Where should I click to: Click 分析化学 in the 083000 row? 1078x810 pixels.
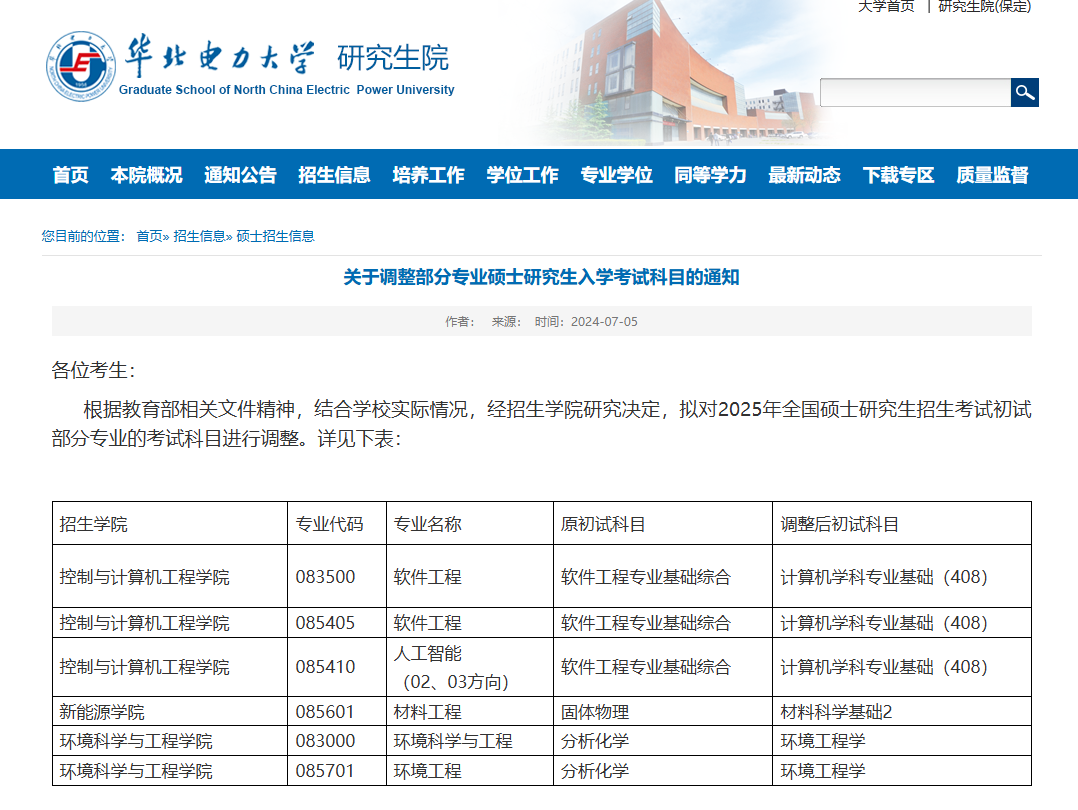coord(595,741)
